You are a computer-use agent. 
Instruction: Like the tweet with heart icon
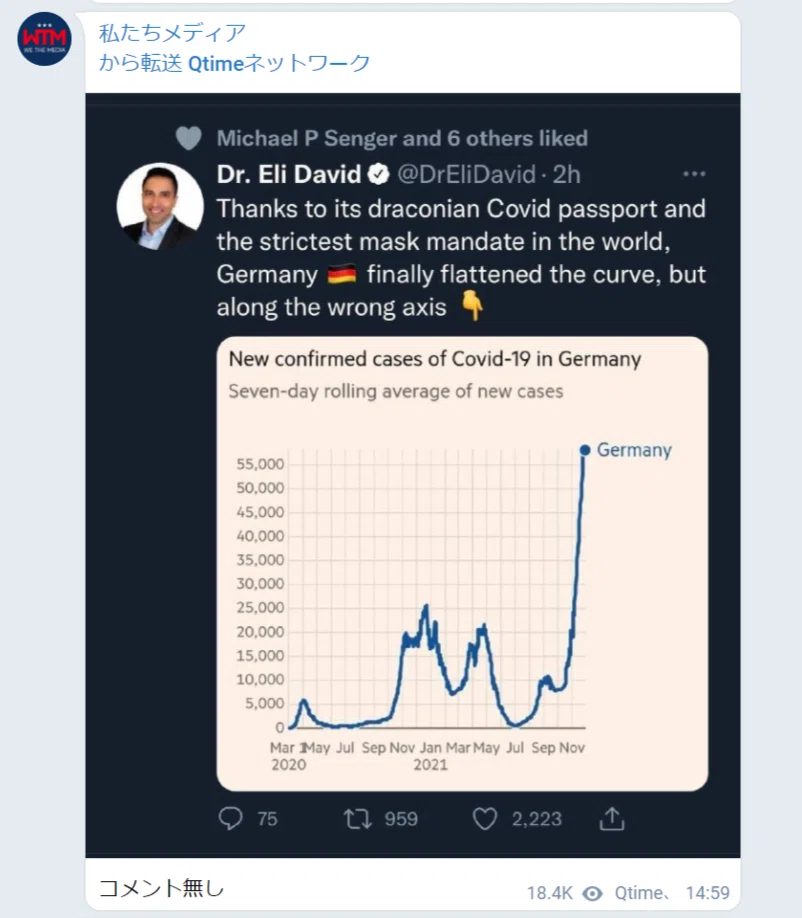[485, 818]
